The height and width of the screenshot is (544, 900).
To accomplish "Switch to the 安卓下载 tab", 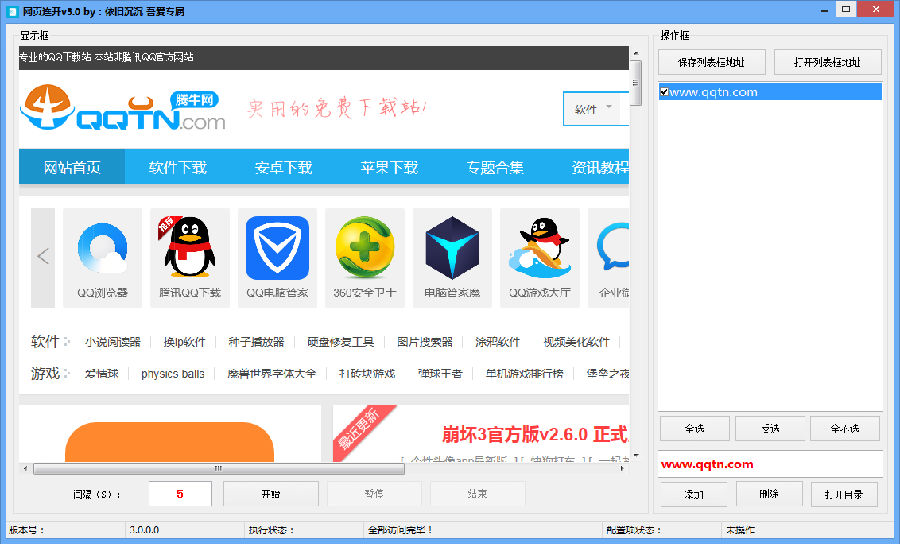I will tap(283, 167).
